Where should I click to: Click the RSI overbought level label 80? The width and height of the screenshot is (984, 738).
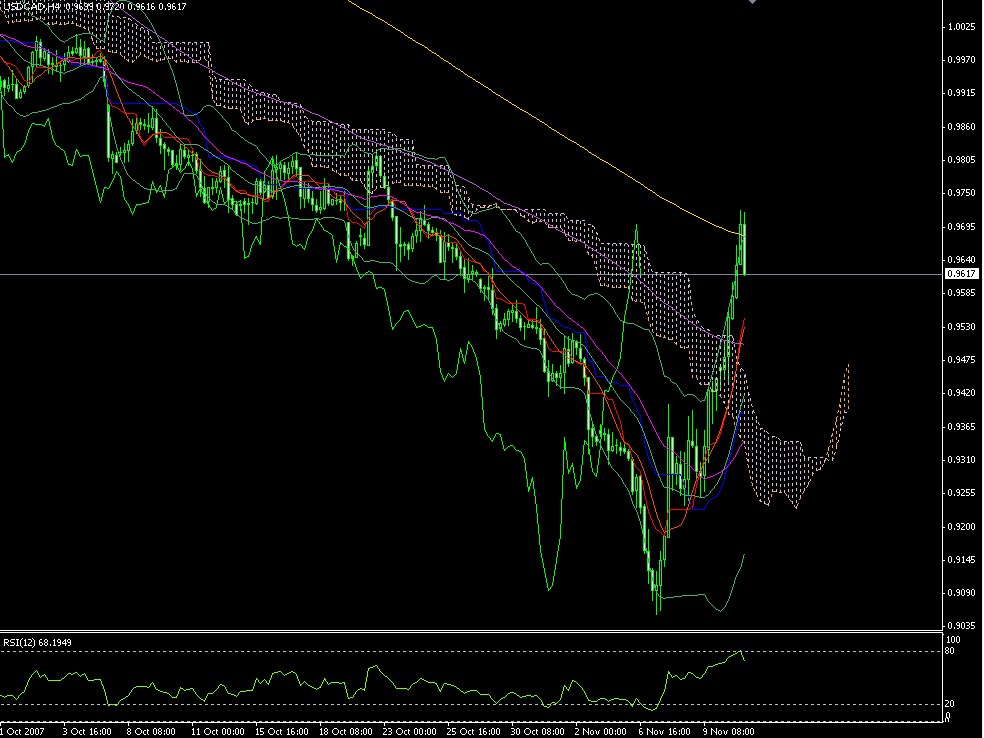[950, 651]
